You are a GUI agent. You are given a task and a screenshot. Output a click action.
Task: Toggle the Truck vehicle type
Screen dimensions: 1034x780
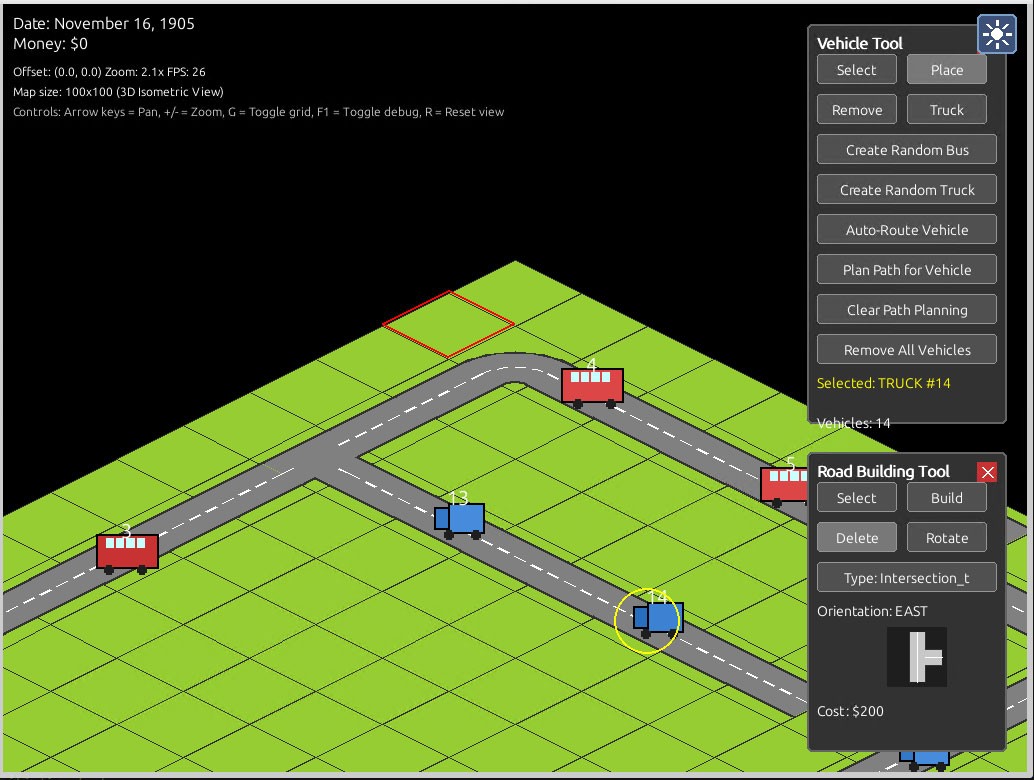(x=946, y=109)
